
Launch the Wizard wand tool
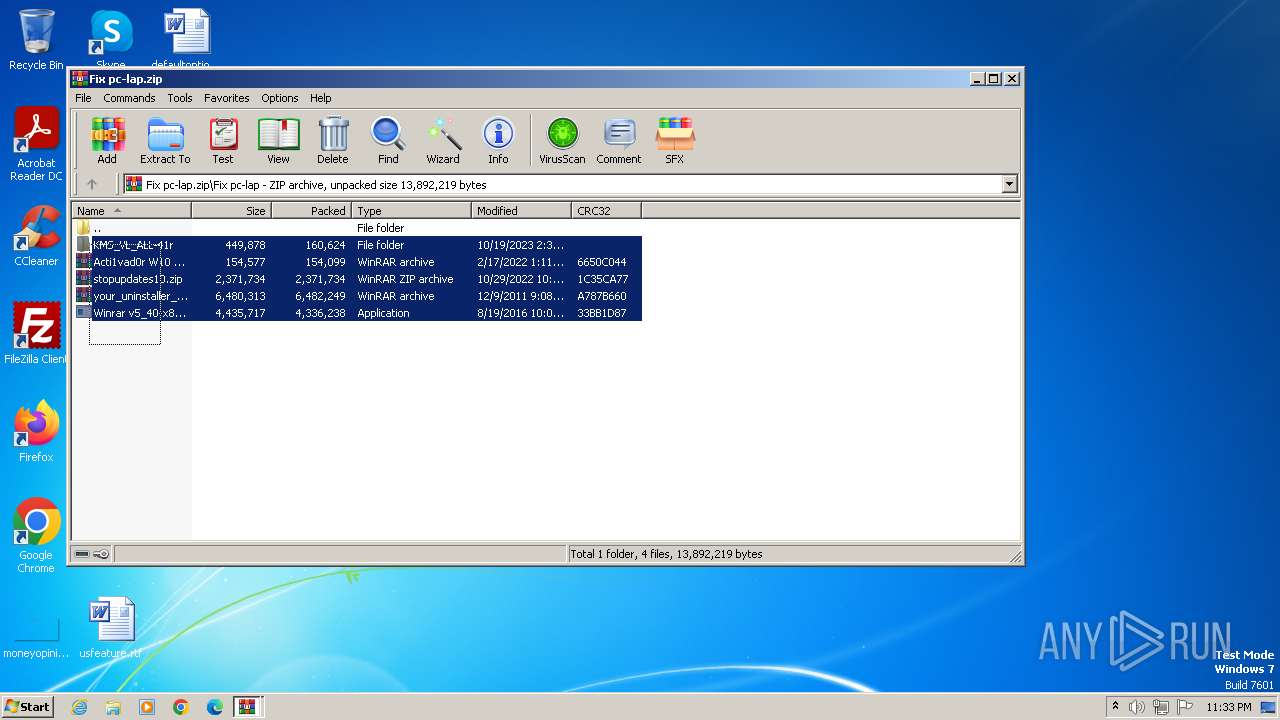pyautogui.click(x=443, y=140)
